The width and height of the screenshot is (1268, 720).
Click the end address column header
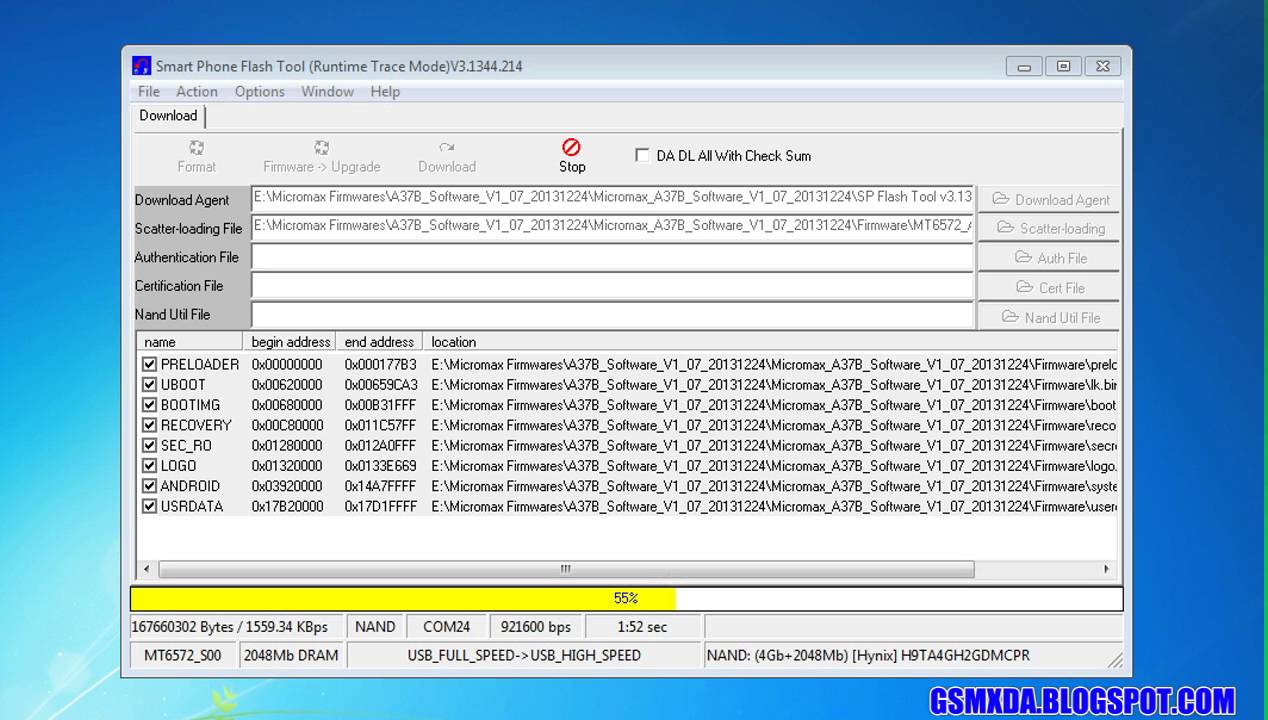point(379,342)
